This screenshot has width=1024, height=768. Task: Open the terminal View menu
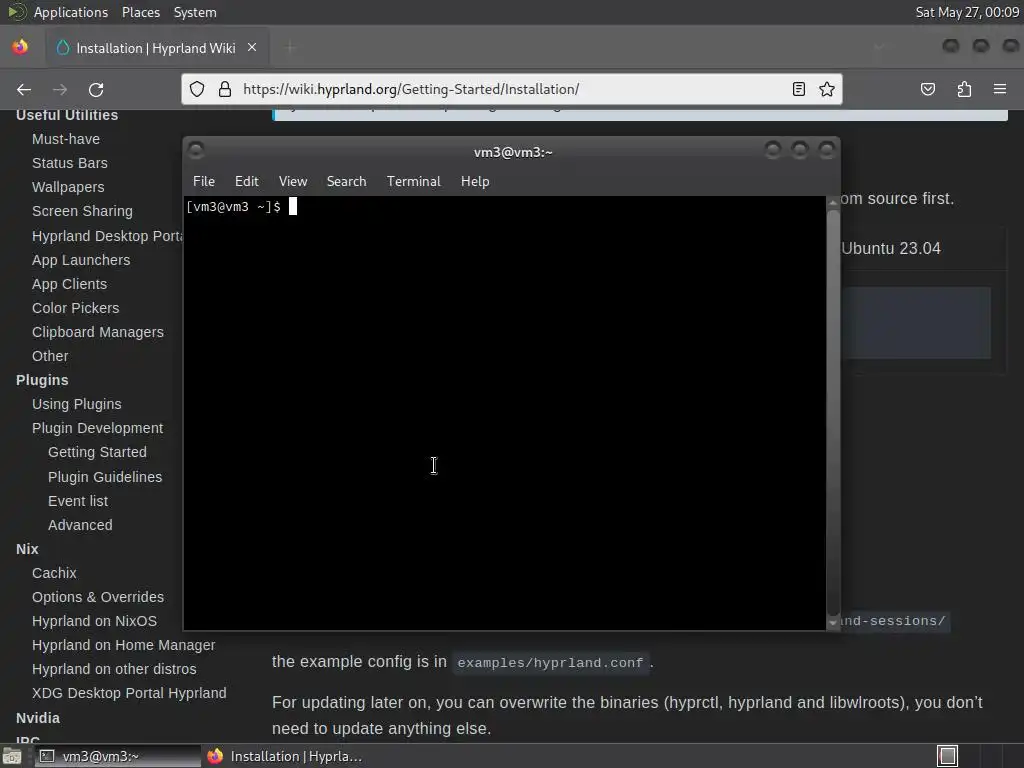[x=293, y=182]
